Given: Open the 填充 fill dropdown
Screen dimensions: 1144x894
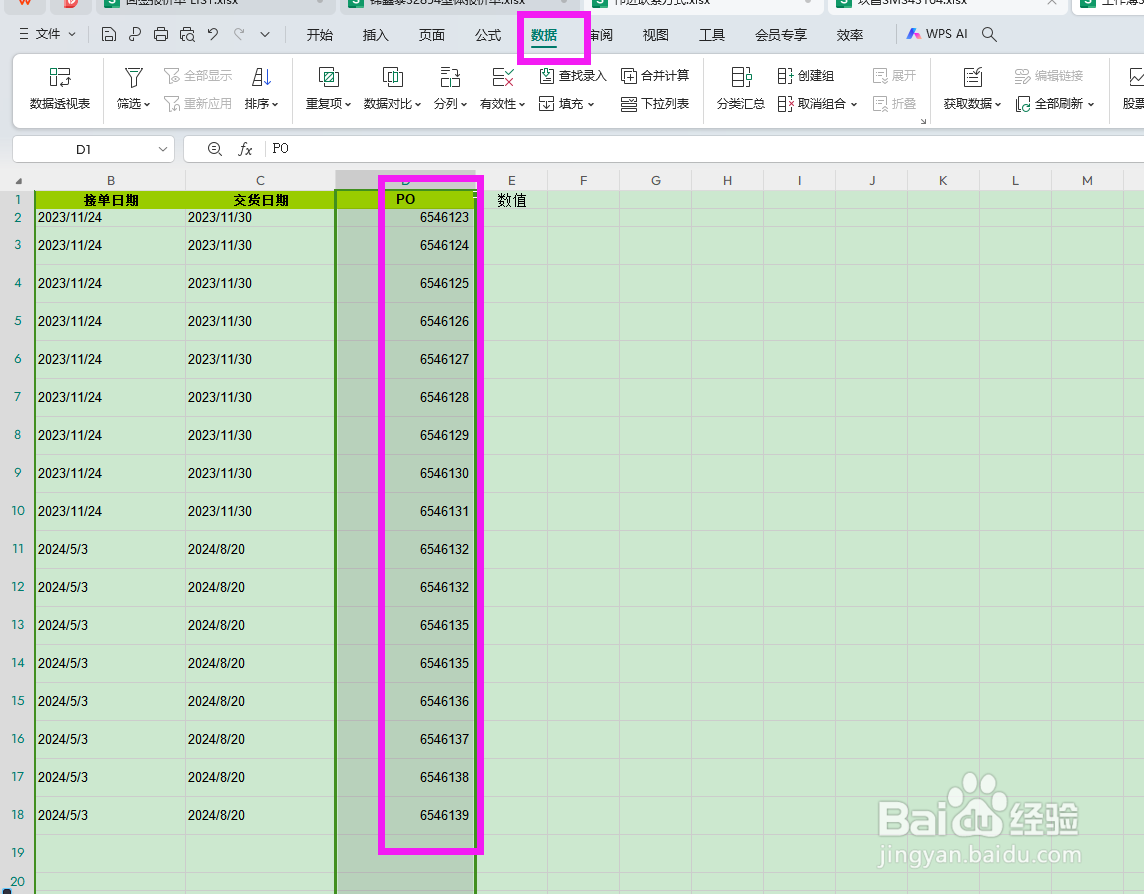Looking at the screenshot, I should pos(567,104).
